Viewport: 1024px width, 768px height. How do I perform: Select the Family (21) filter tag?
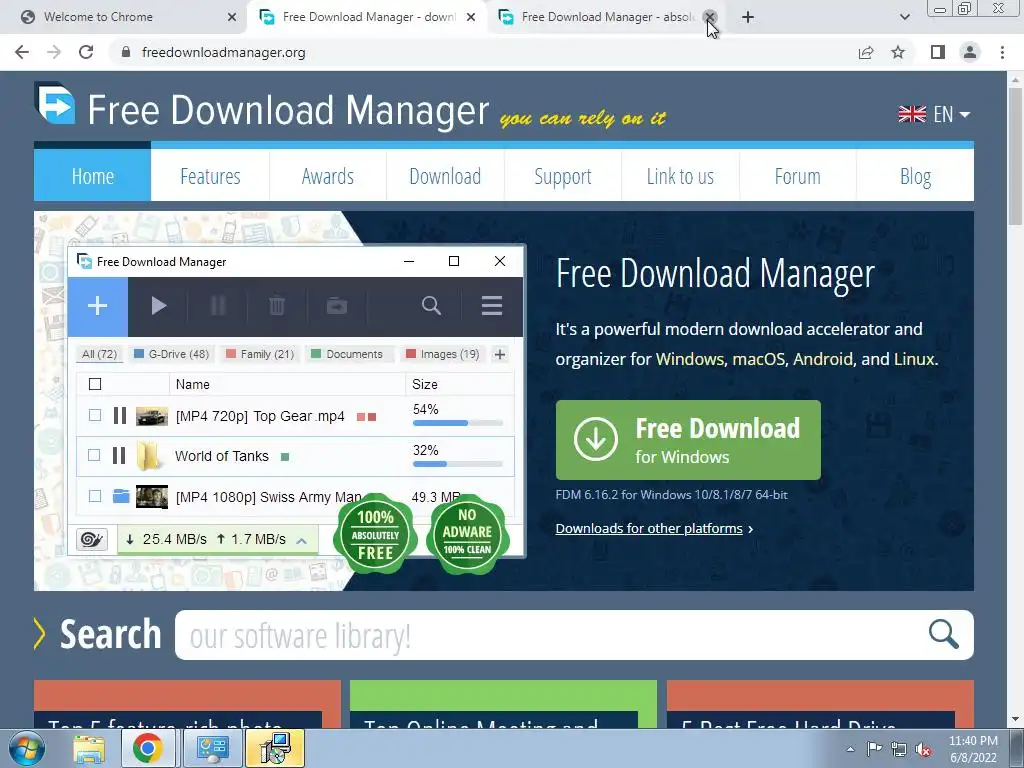tap(260, 354)
